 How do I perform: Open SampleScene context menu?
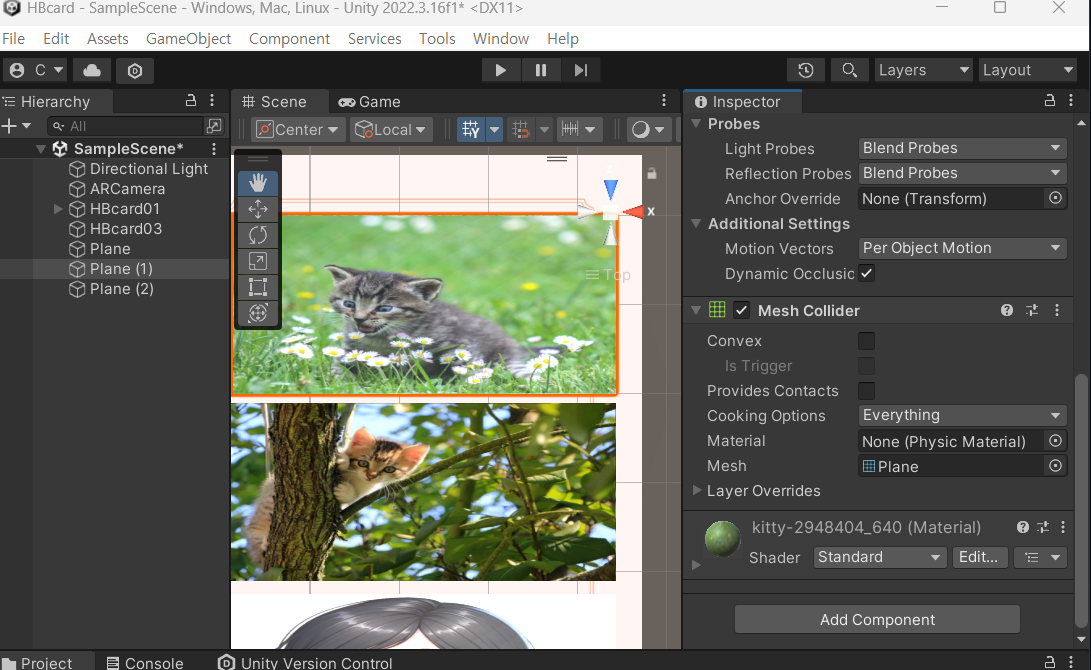tap(214, 149)
